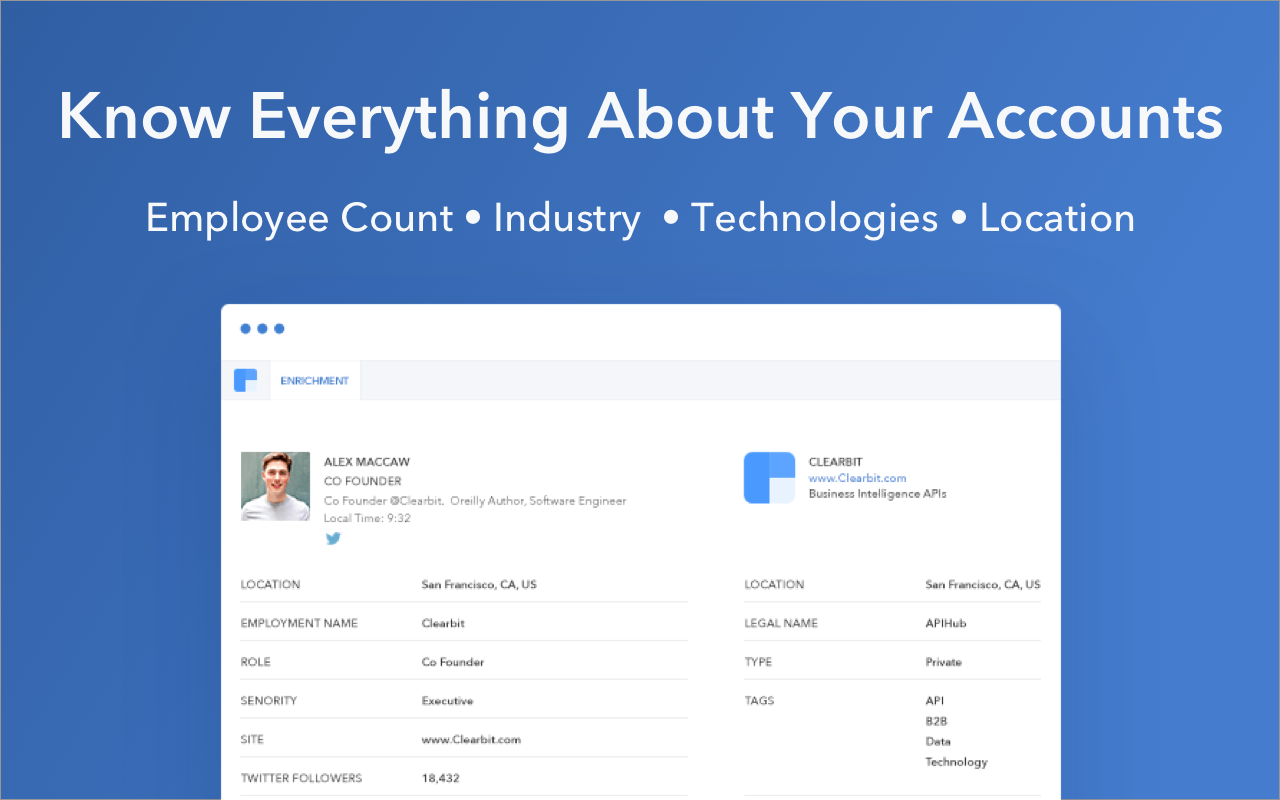Viewport: 1280px width, 800px height.
Task: Click the first blue window dot
Action: (245, 327)
